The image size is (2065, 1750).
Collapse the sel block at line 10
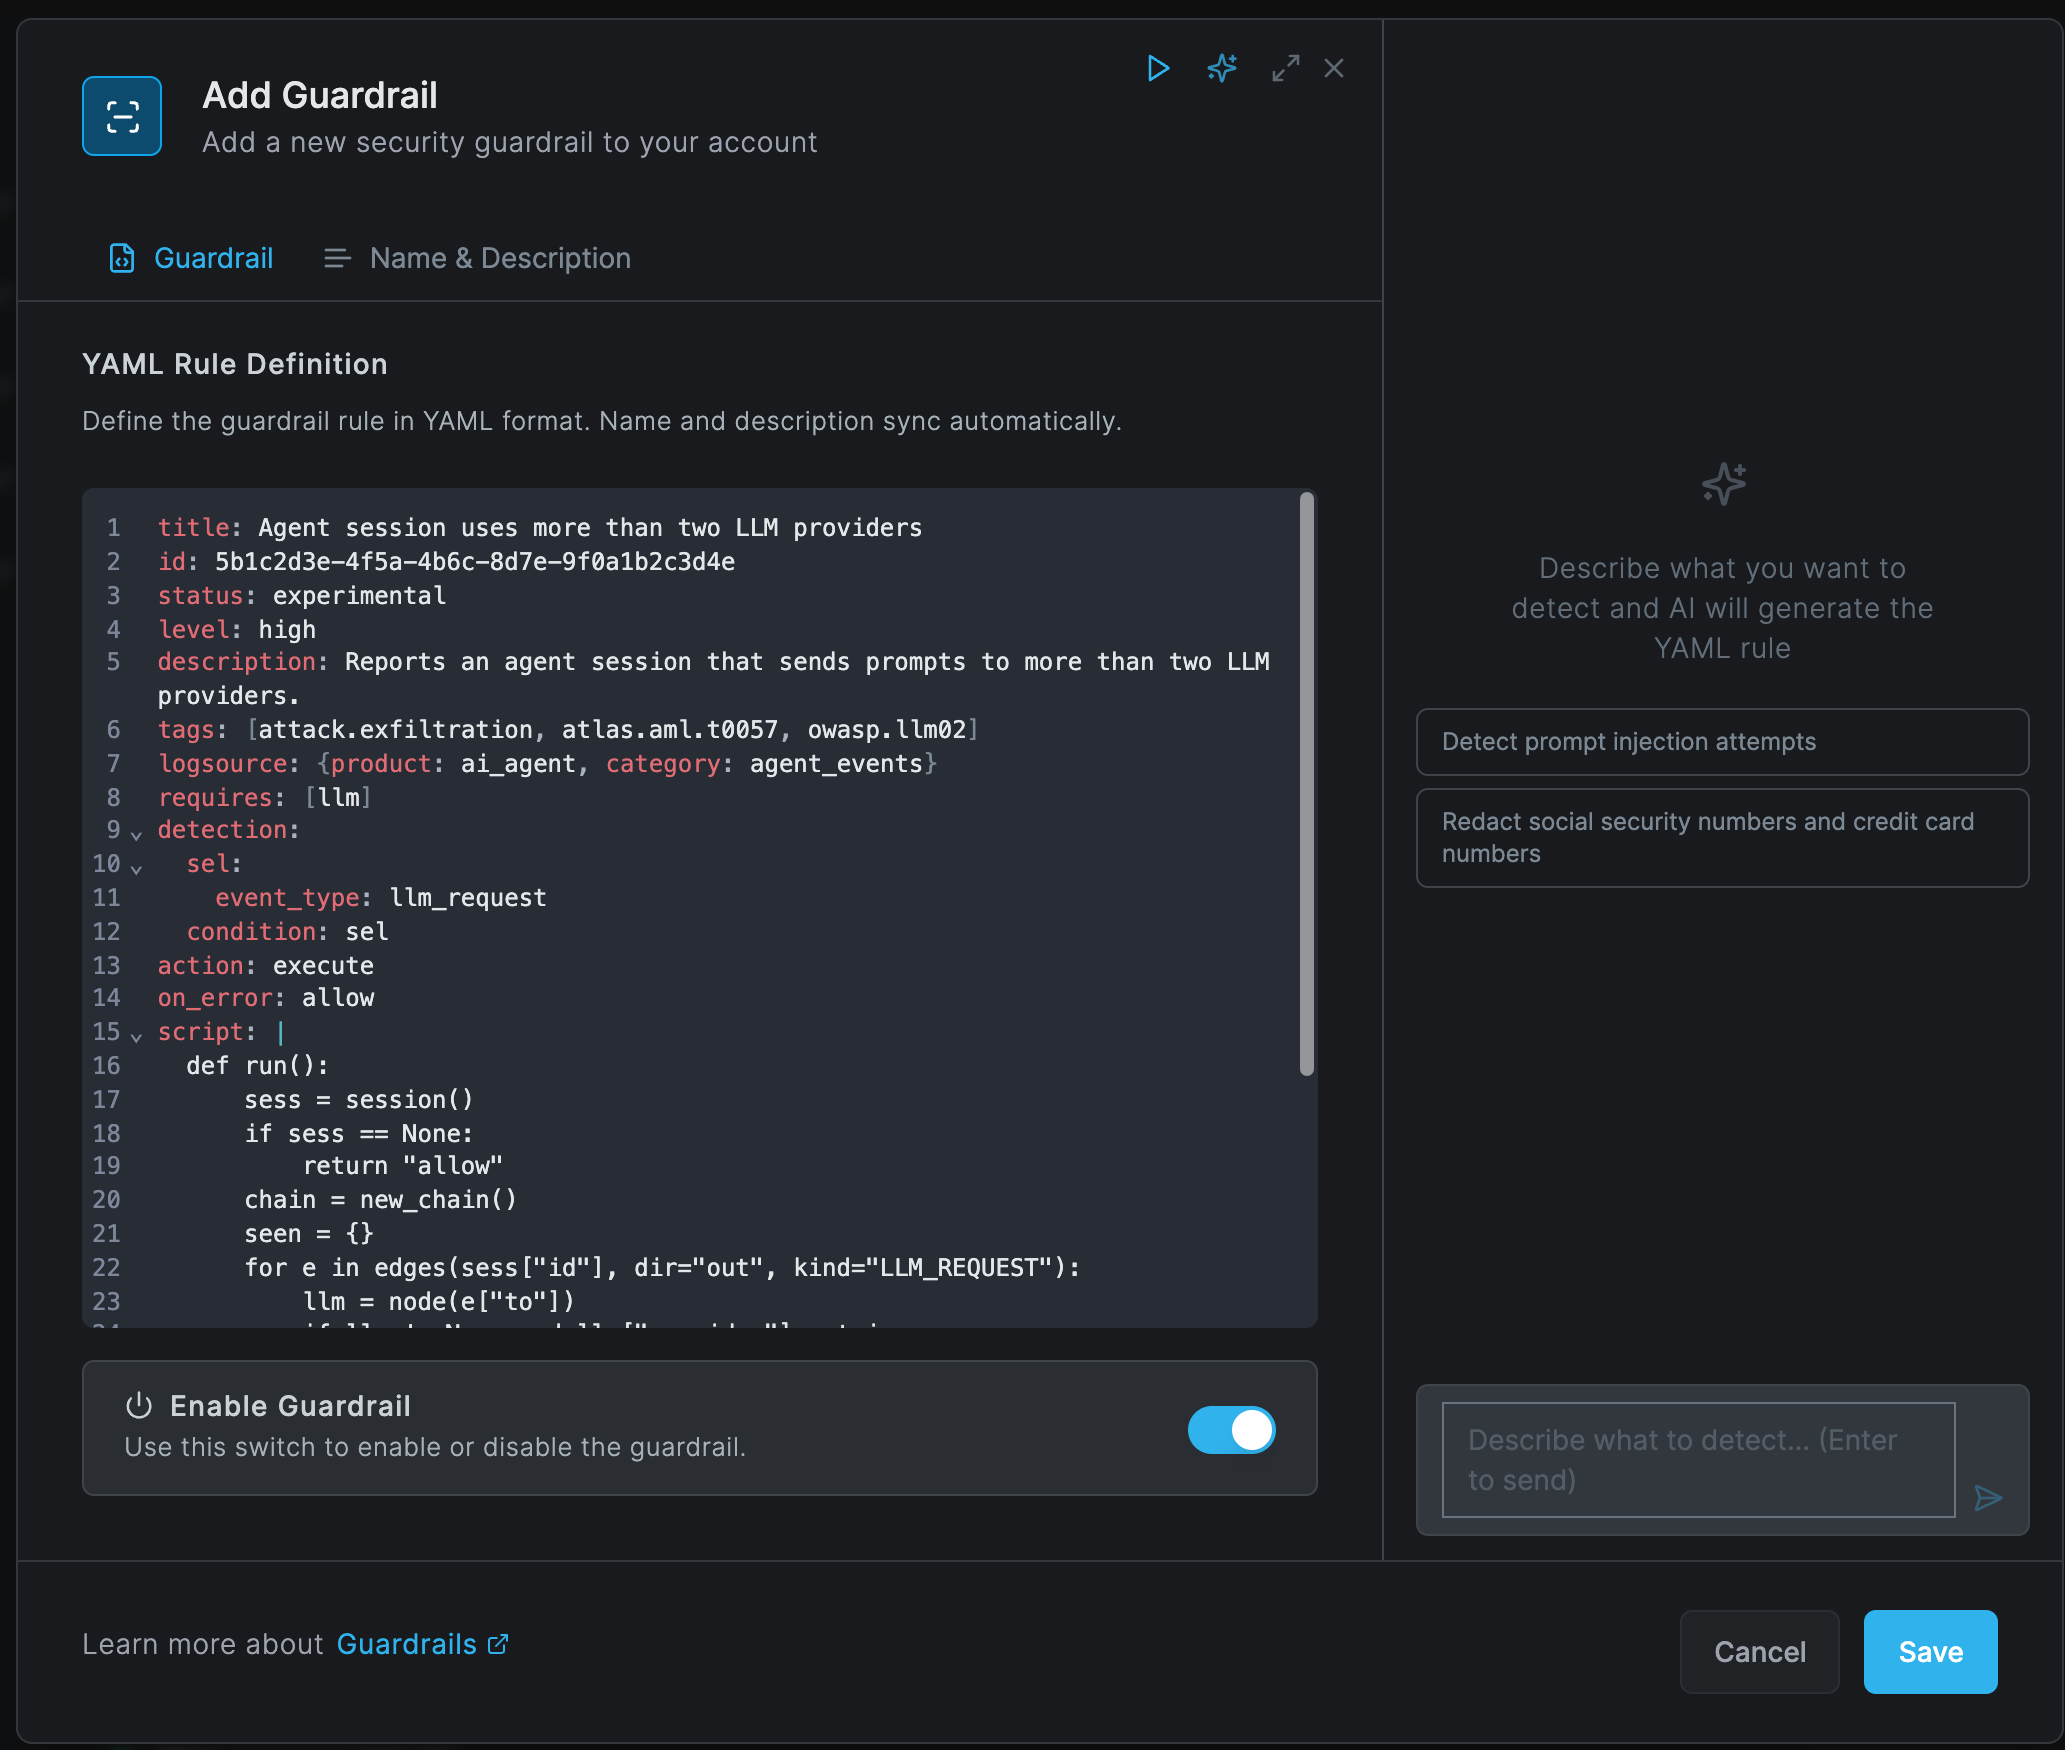[137, 868]
